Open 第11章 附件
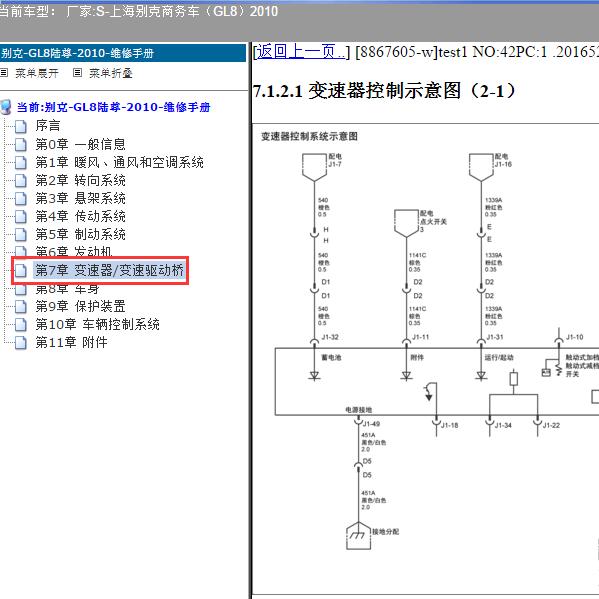Image resolution: width=599 pixels, height=599 pixels. pos(71,342)
